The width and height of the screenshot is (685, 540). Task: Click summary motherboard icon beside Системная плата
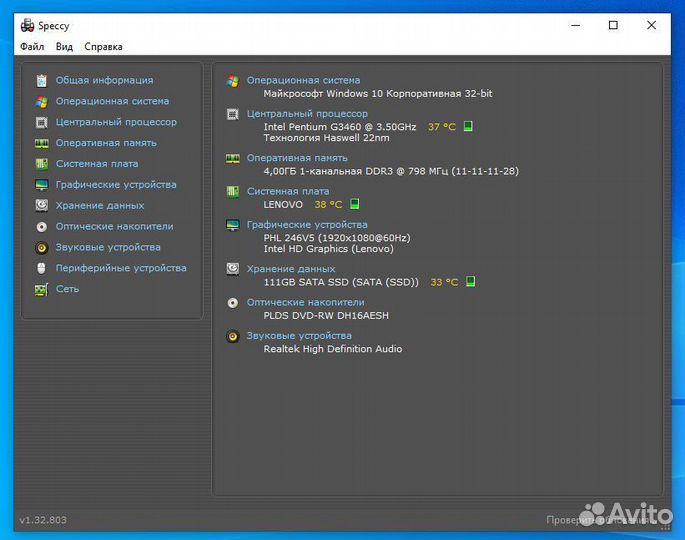233,191
